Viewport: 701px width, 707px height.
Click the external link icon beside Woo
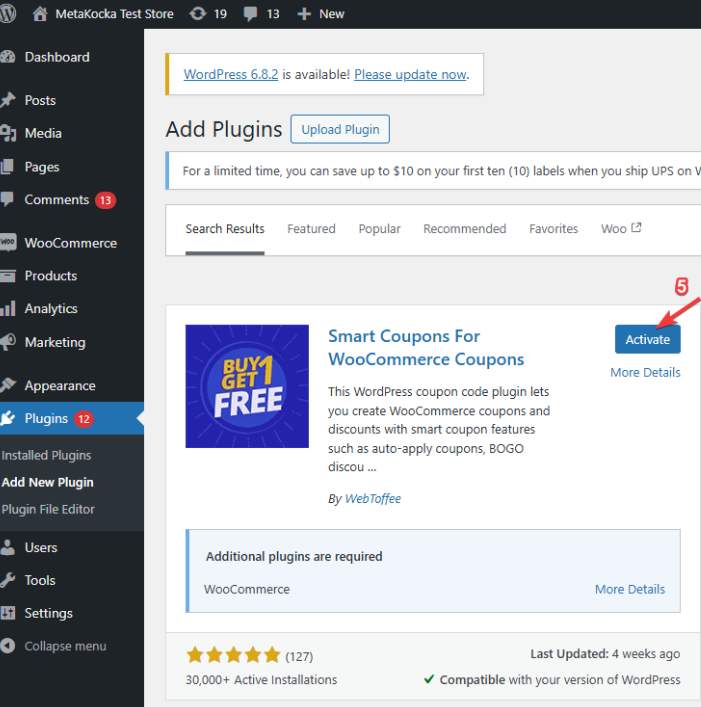point(636,228)
